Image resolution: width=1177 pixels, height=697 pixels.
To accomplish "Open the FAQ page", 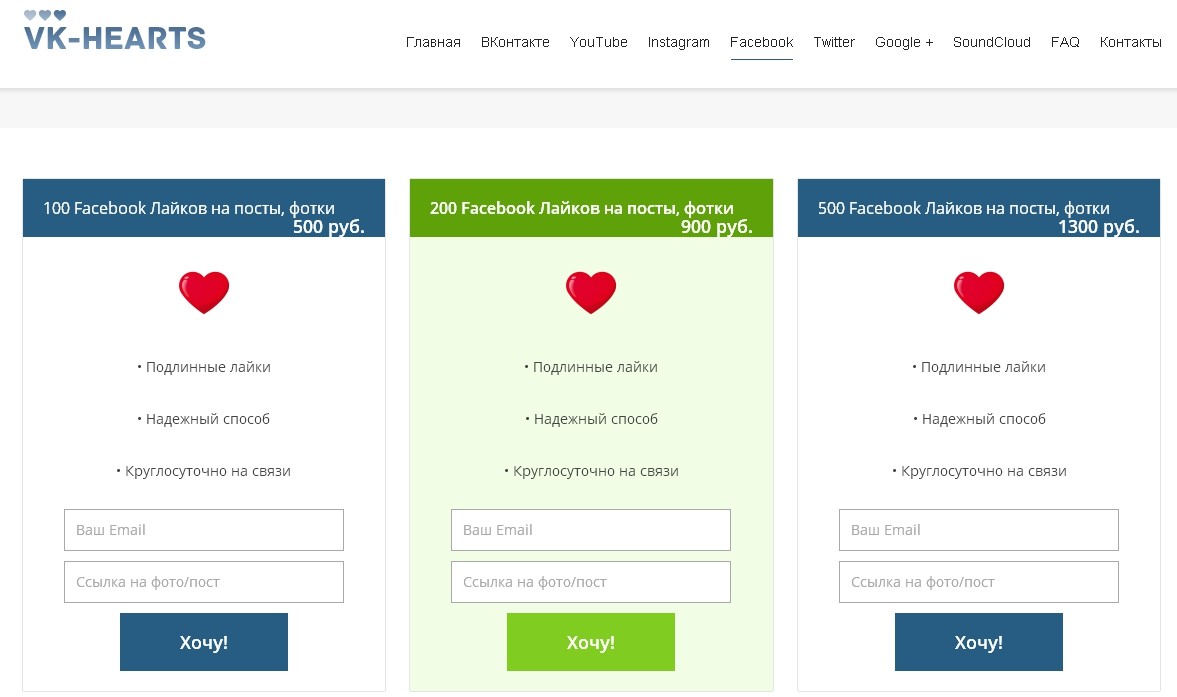I will [1065, 42].
